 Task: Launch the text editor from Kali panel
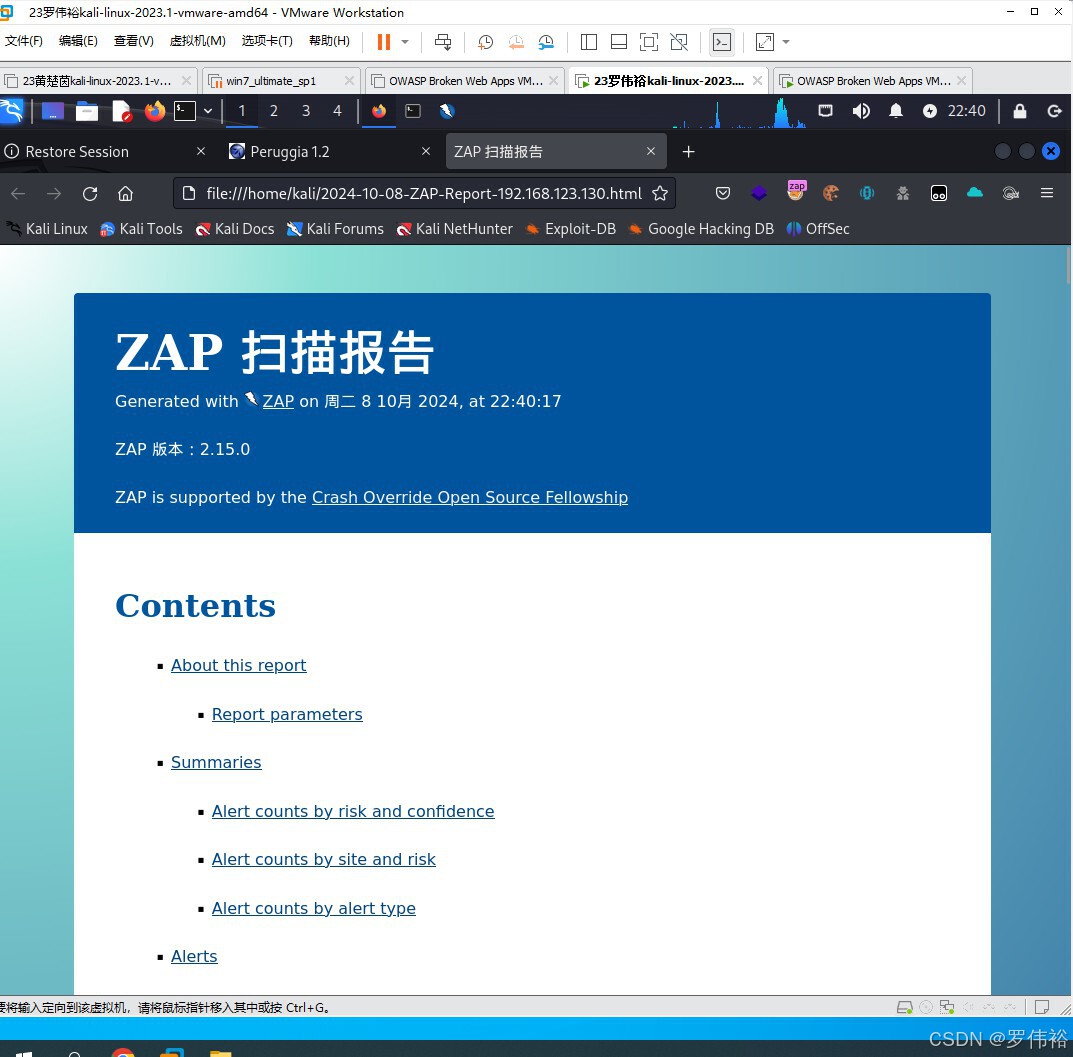click(x=121, y=111)
